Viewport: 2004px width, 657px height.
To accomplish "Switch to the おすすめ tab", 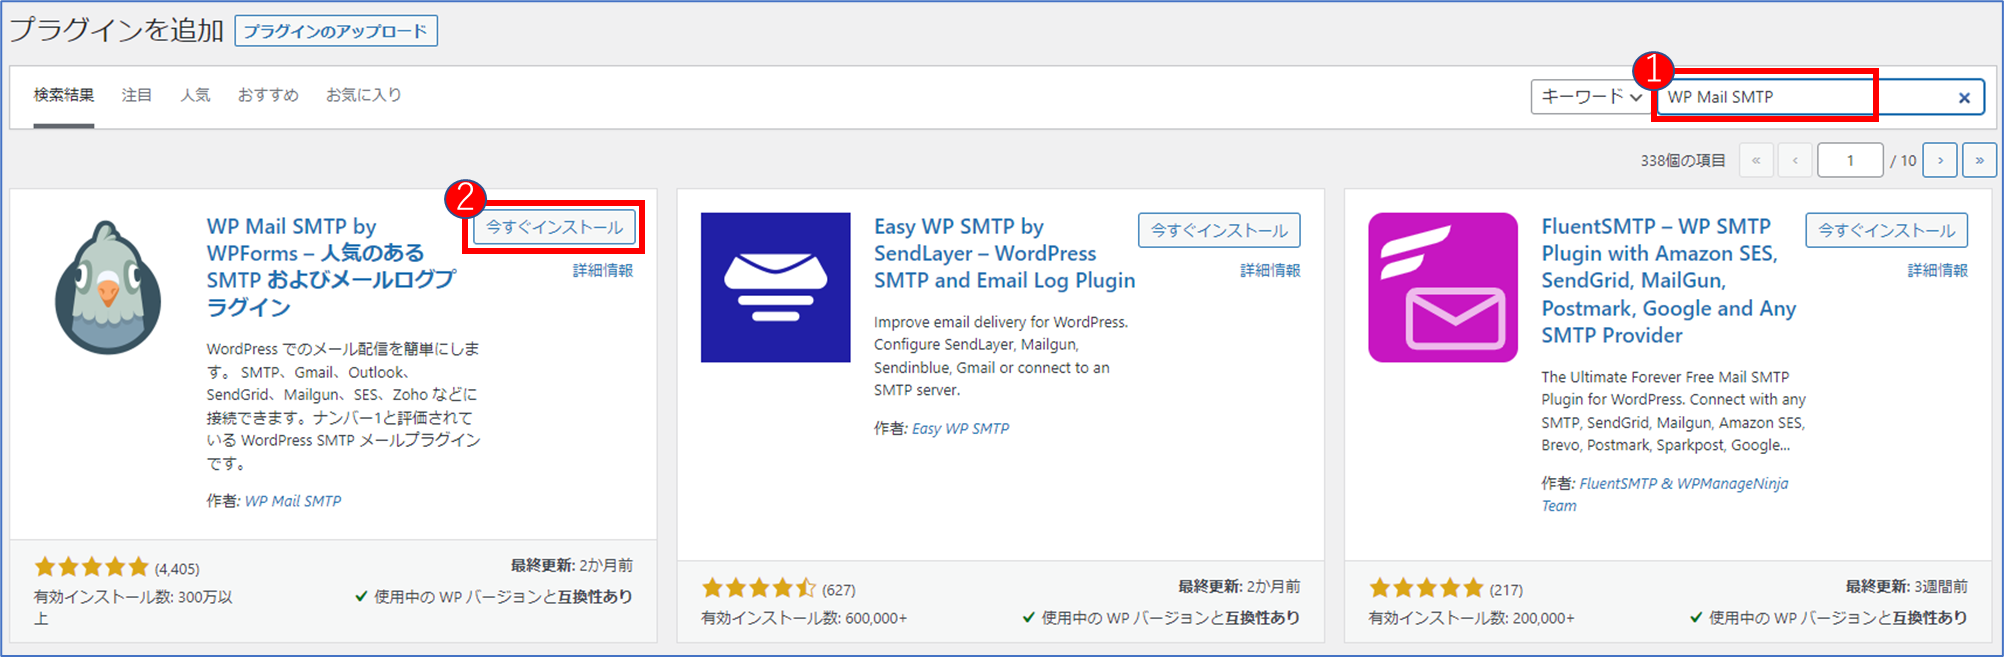I will 268,95.
